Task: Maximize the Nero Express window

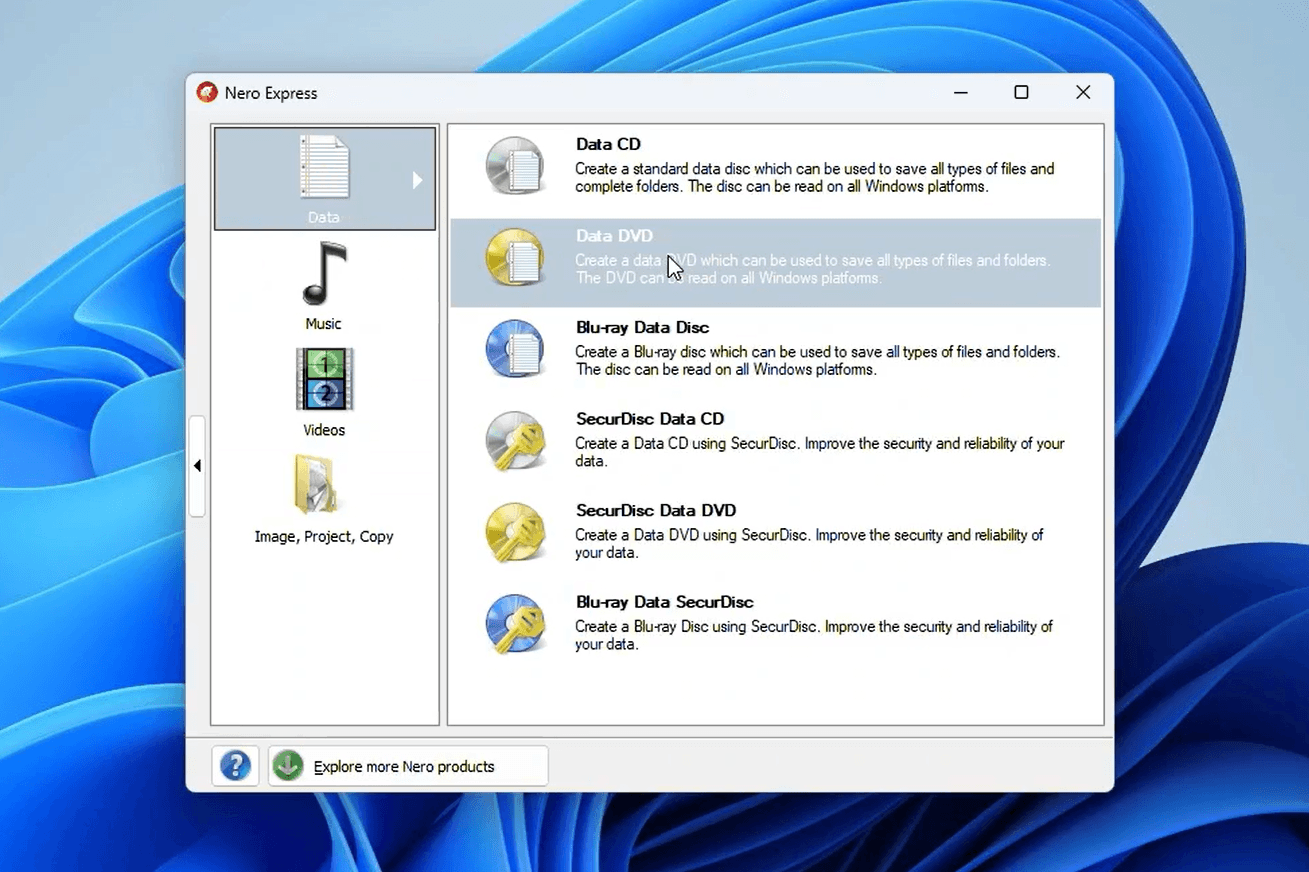Action: coord(1021,92)
